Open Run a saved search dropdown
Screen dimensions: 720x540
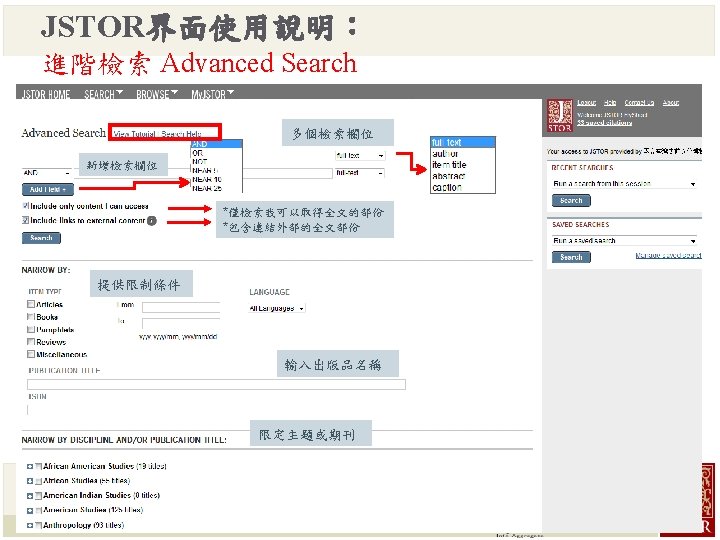click(624, 241)
